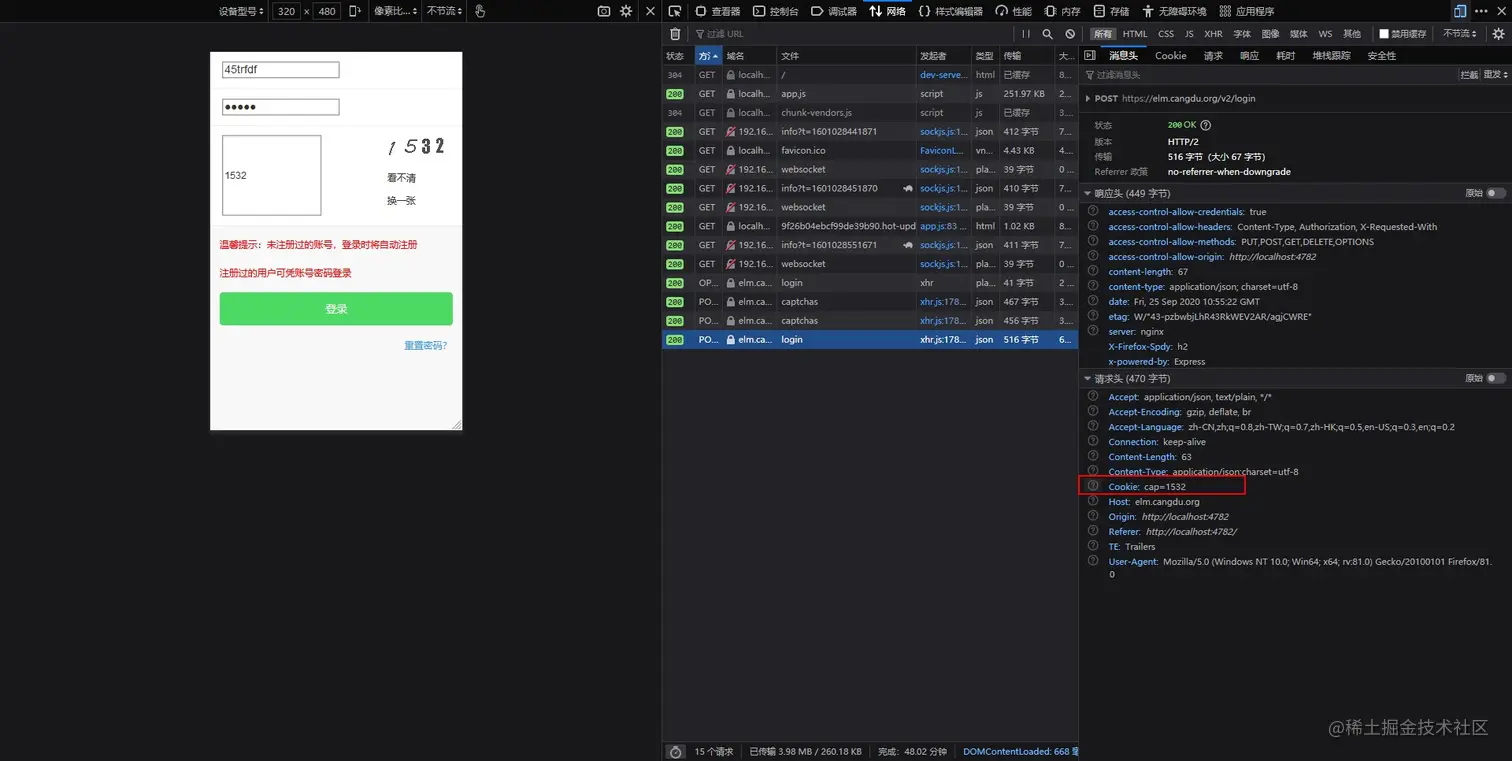Open dev-server initiator link in first row

[943, 75]
